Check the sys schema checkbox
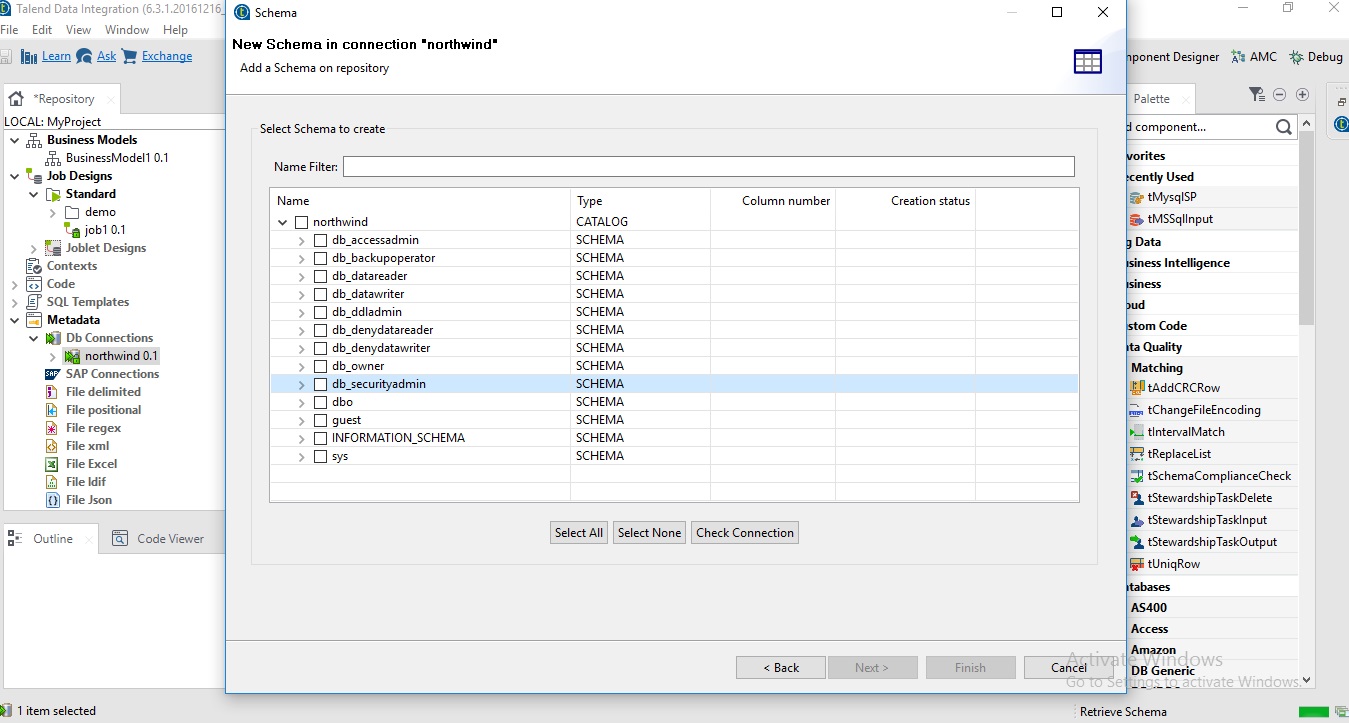Viewport: 1349px width, 723px height. click(320, 456)
